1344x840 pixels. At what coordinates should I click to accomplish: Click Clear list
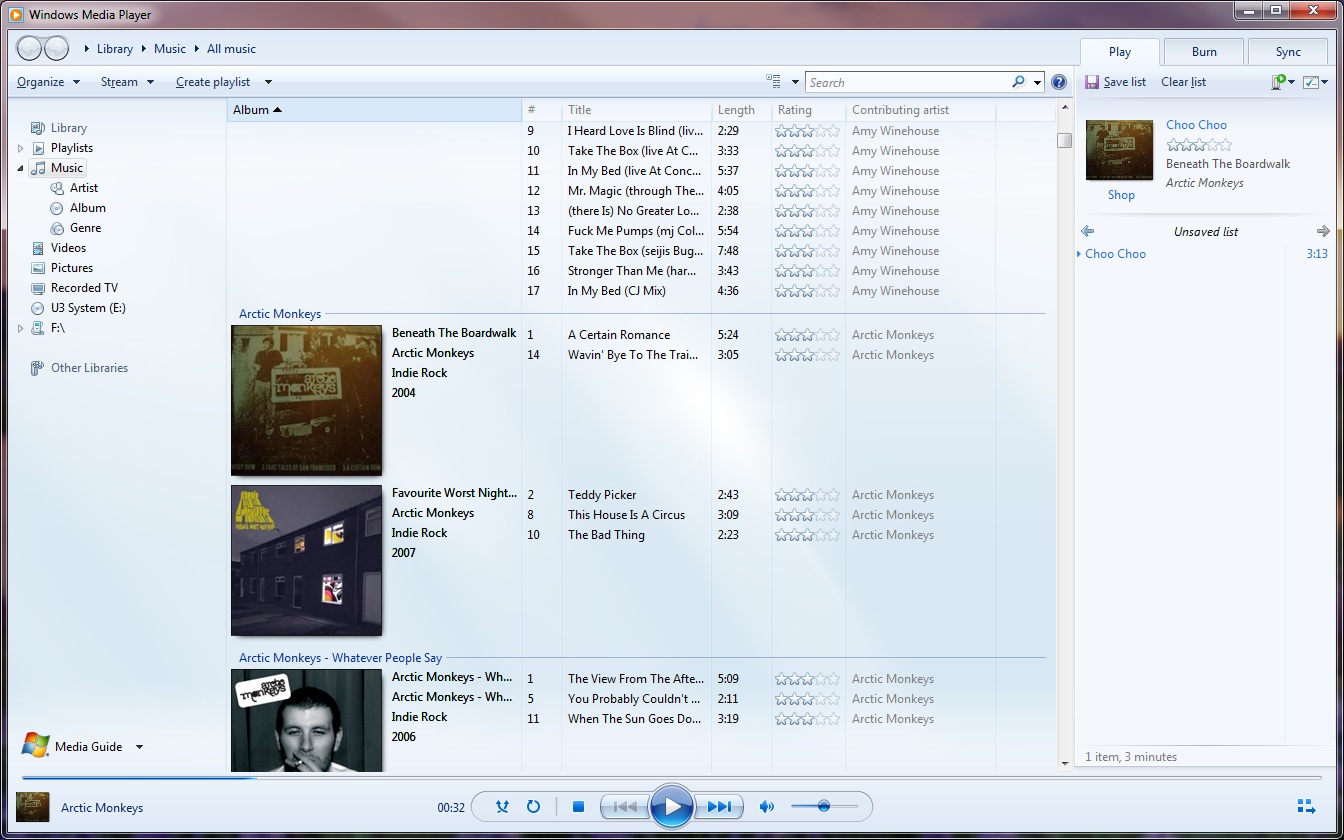coord(1183,82)
